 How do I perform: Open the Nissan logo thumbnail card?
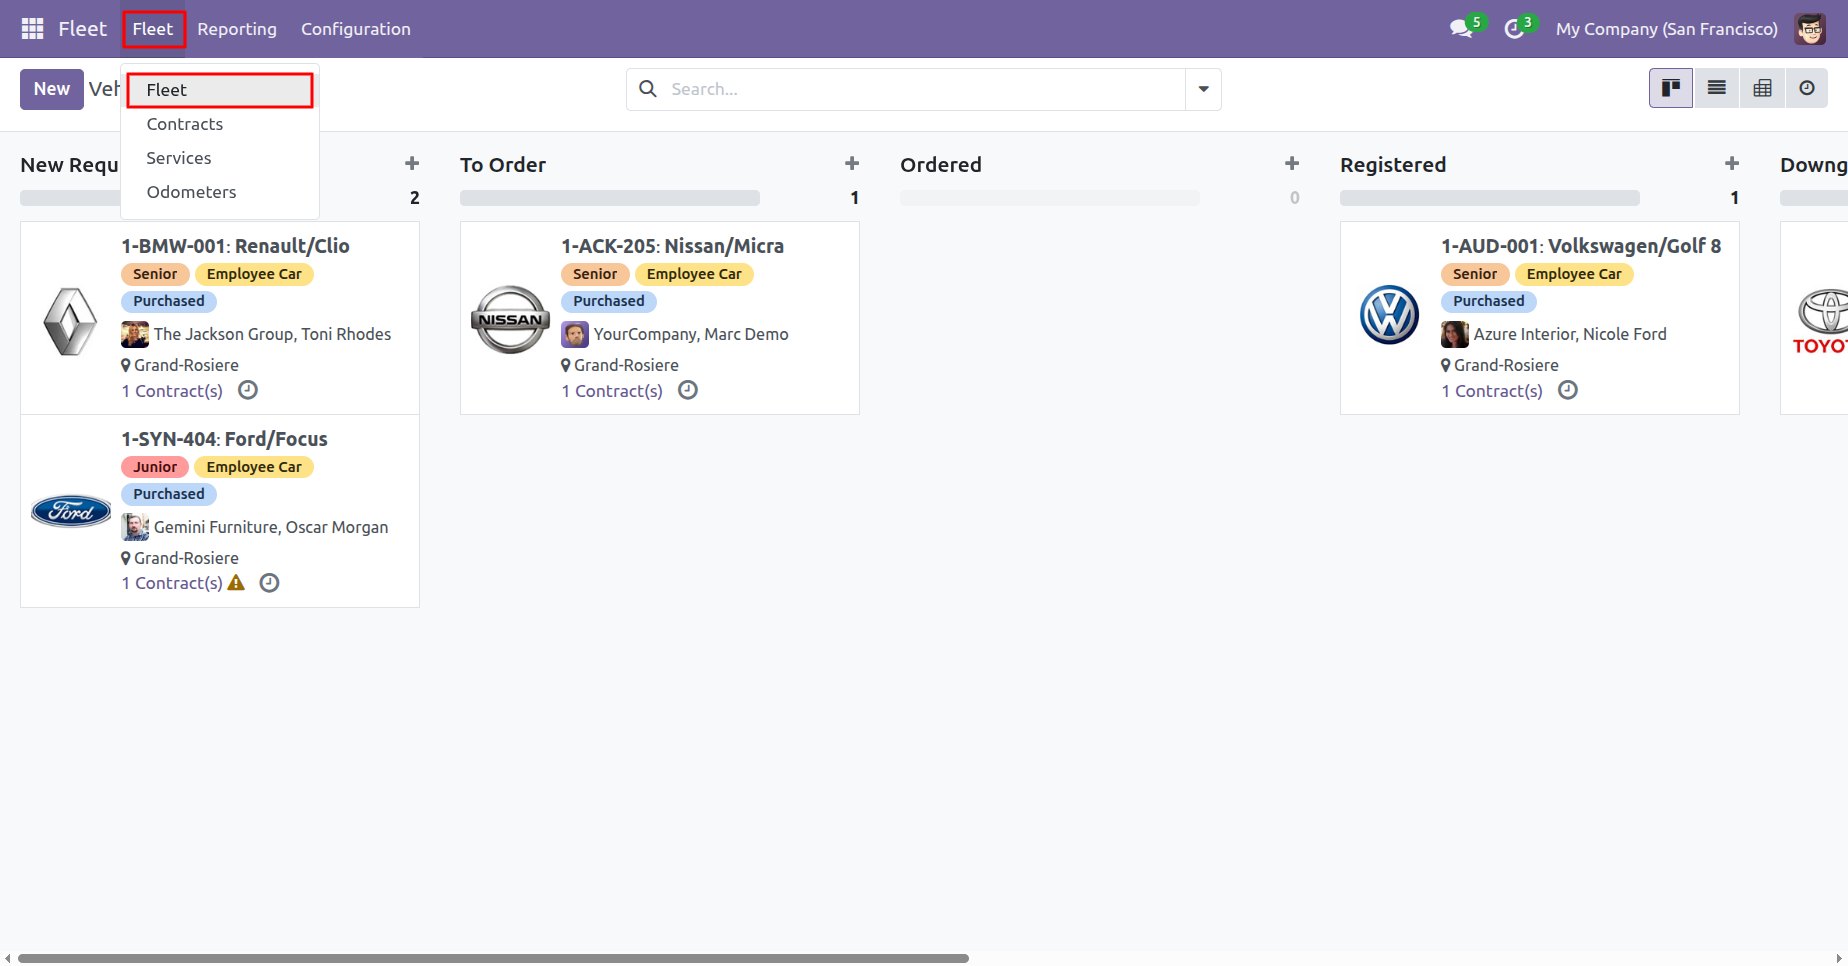pos(511,320)
